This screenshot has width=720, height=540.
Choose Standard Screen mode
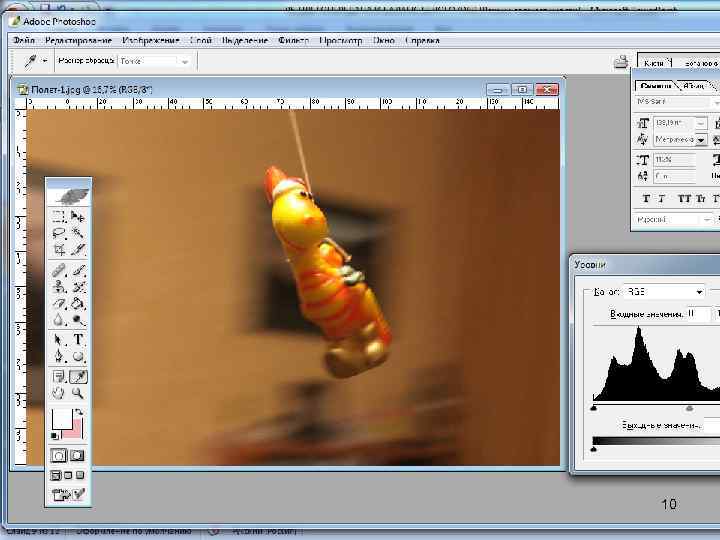[x=55, y=475]
